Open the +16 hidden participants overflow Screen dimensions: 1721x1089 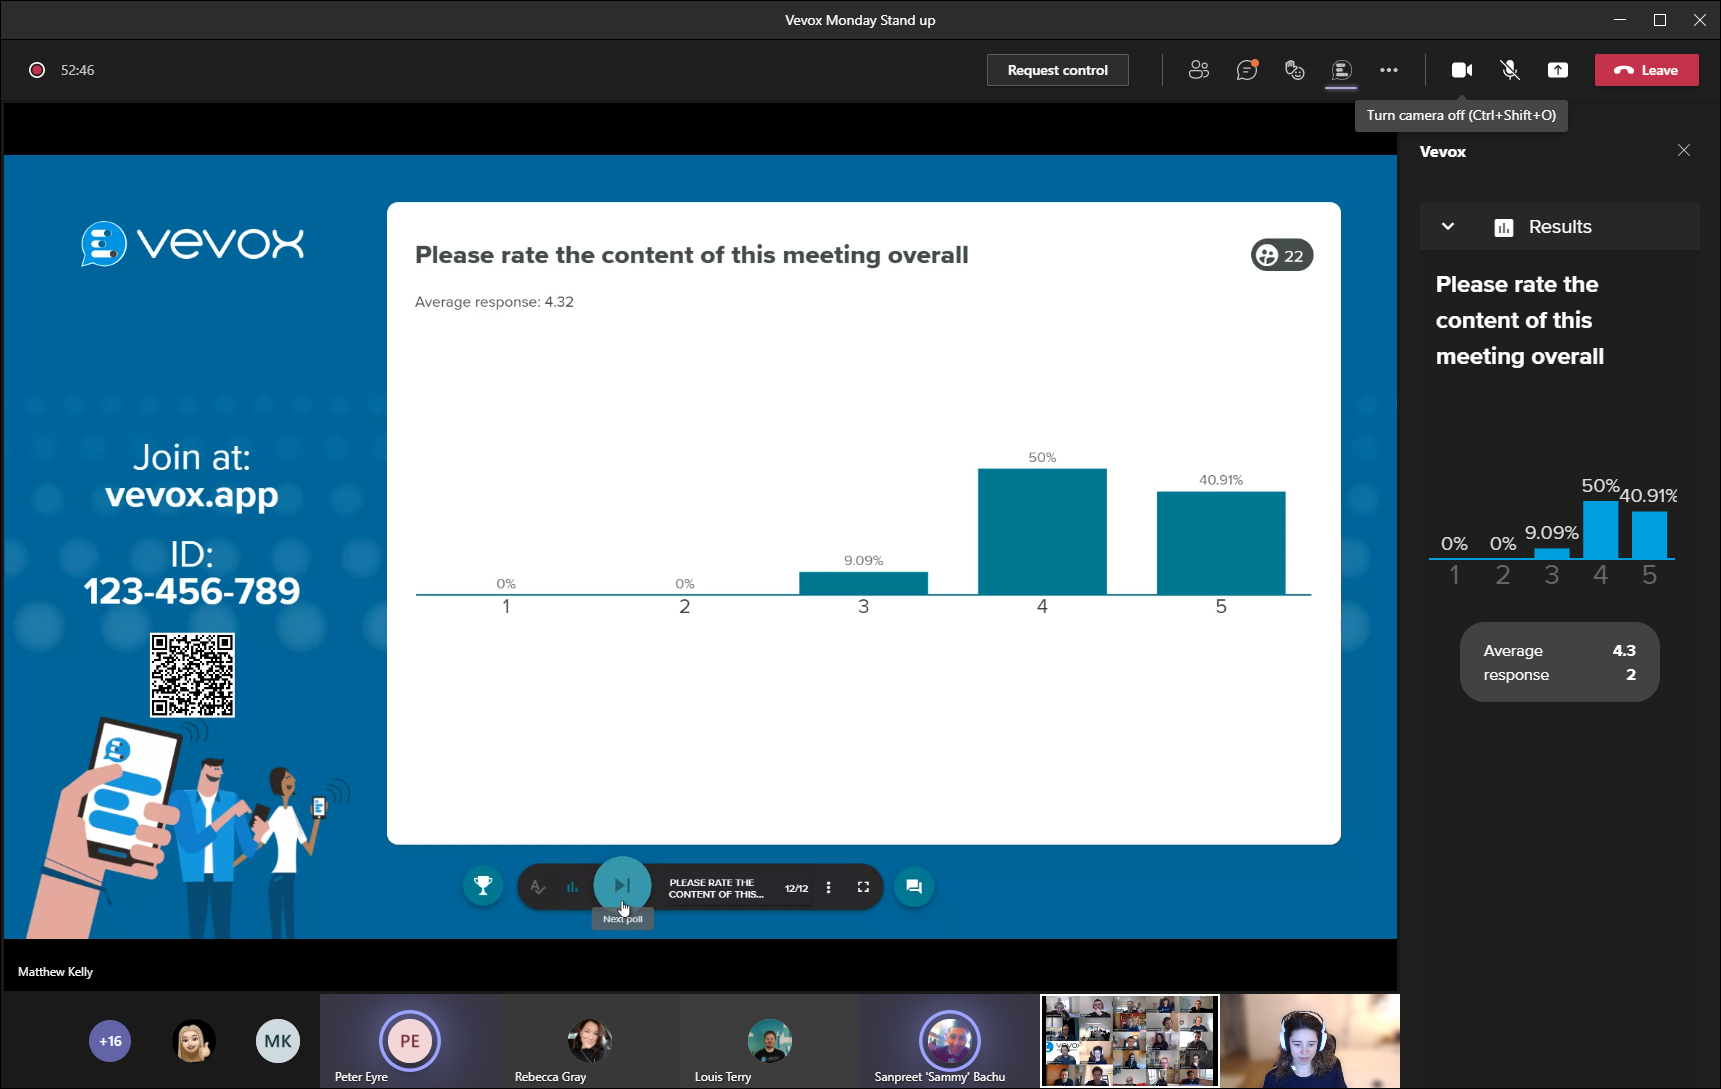110,1040
